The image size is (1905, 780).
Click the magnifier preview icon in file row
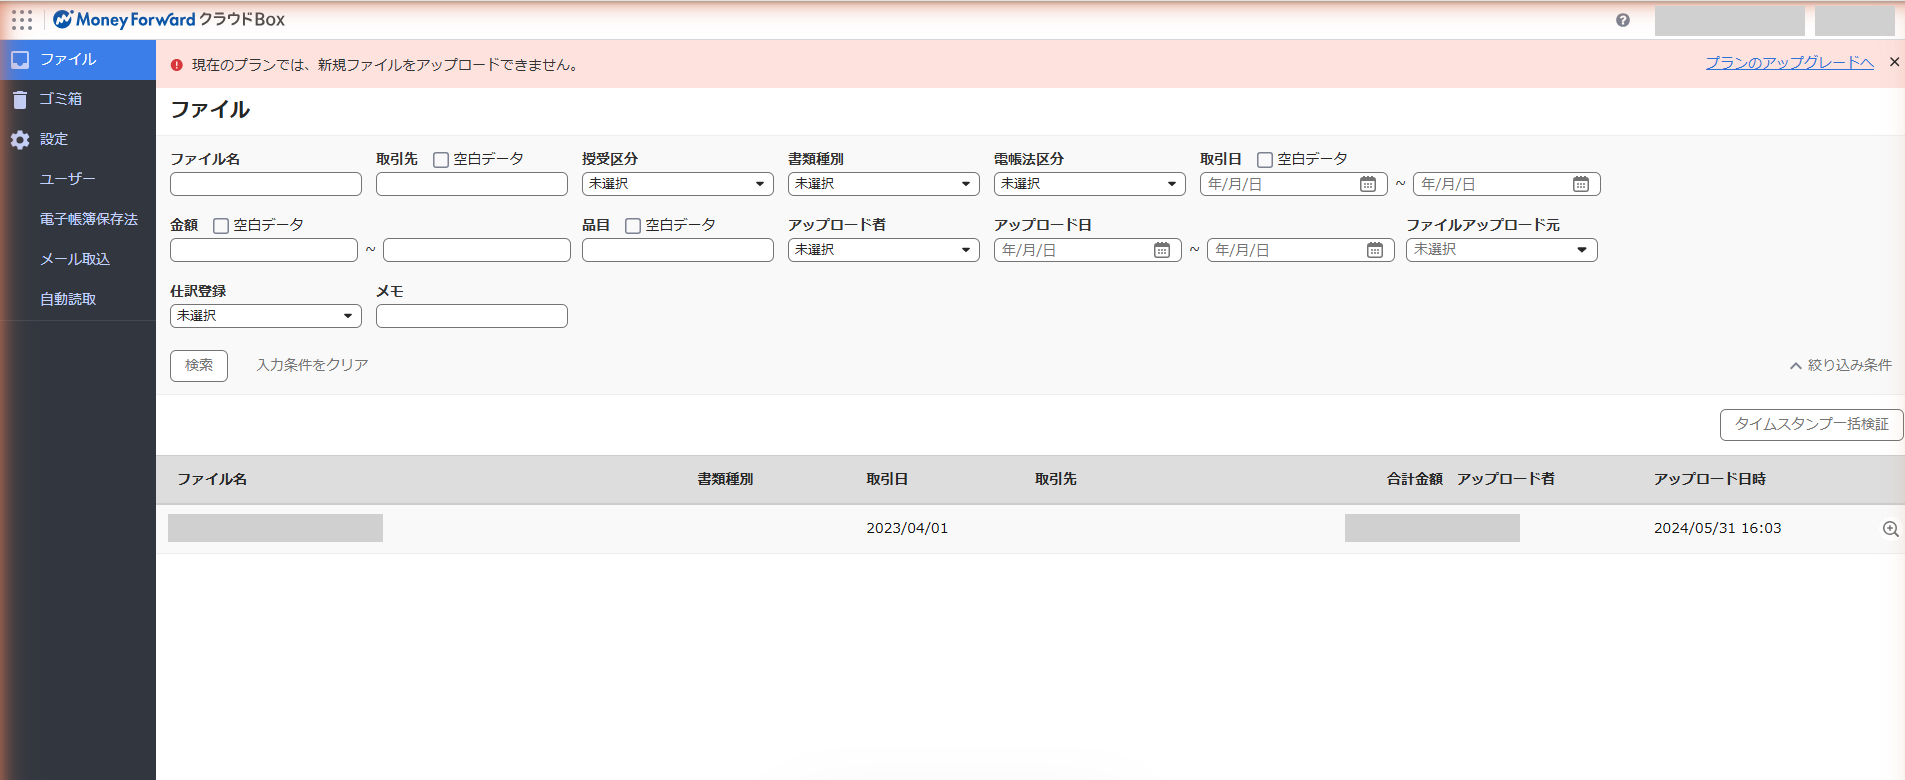tap(1891, 529)
